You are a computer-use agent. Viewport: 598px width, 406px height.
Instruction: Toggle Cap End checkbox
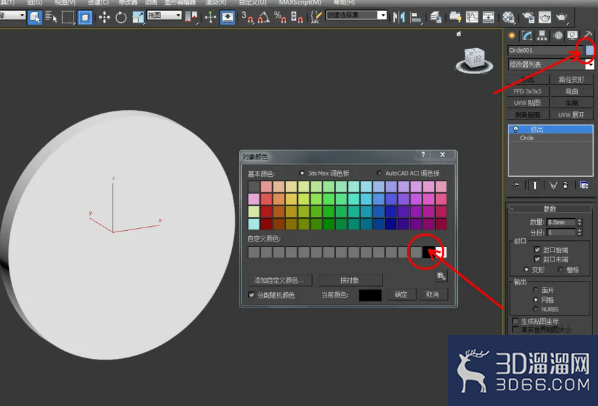[537, 259]
